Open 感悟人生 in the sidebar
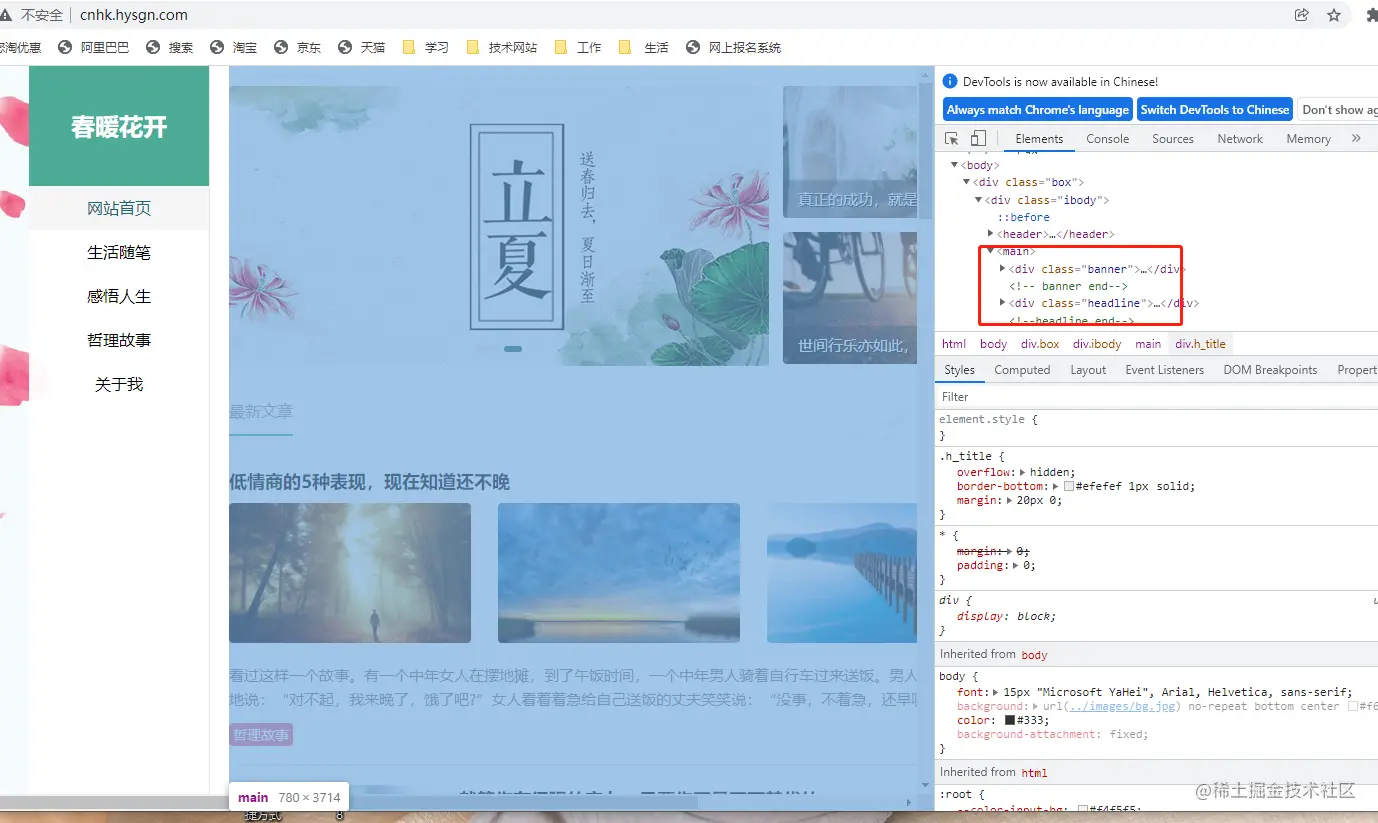Screen dimensions: 1378x823 119,296
